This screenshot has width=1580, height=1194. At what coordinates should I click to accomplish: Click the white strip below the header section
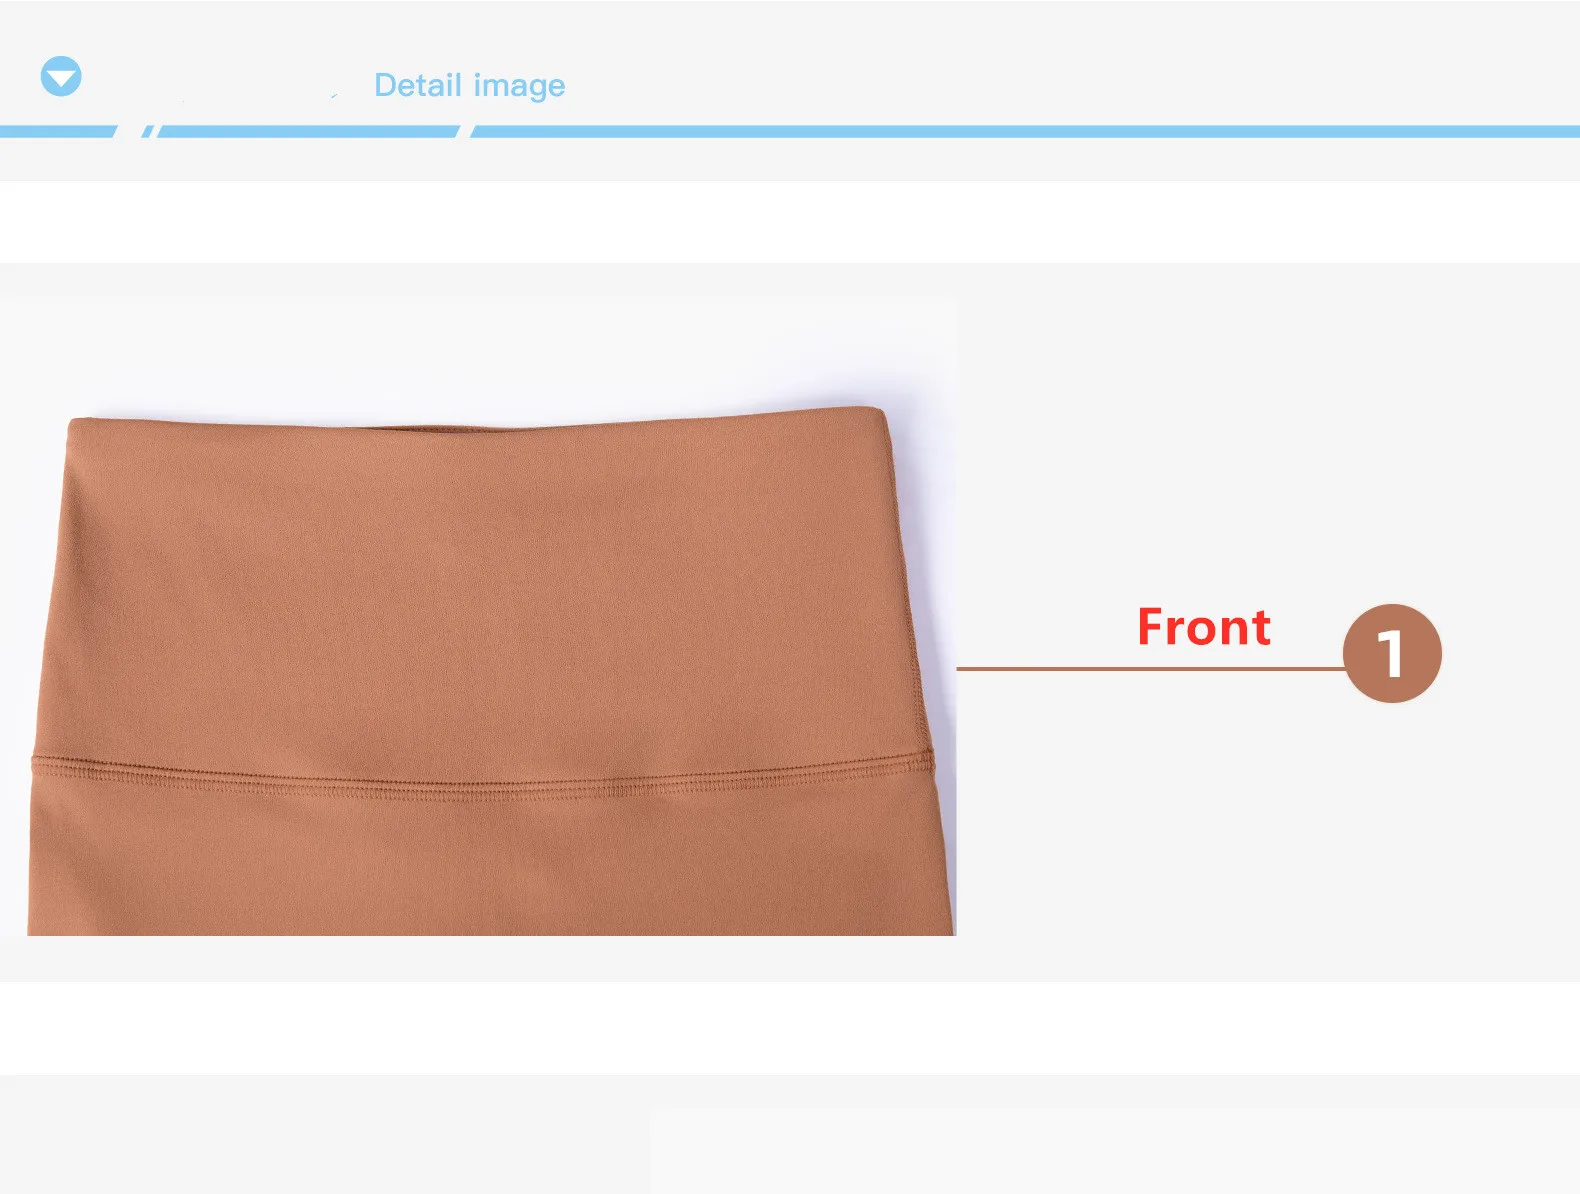[790, 222]
